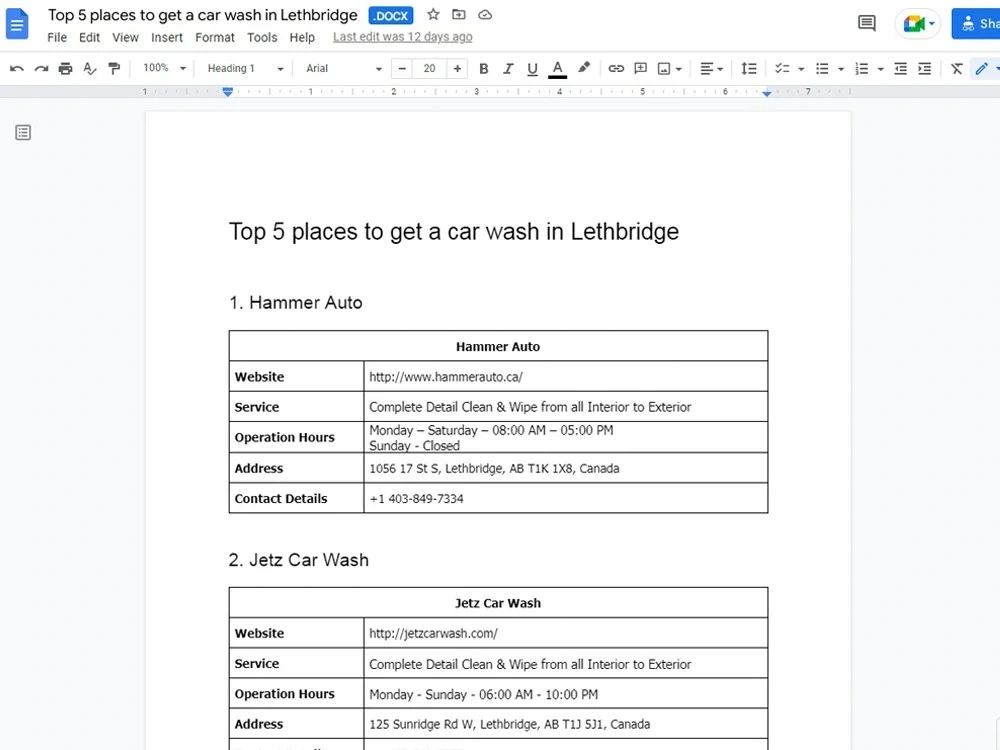Click the document title in the header

(203, 15)
